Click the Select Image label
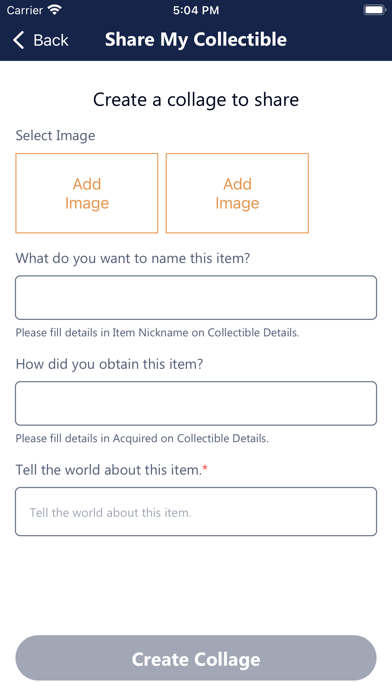Screen dimensions: 392x696 pos(55,135)
